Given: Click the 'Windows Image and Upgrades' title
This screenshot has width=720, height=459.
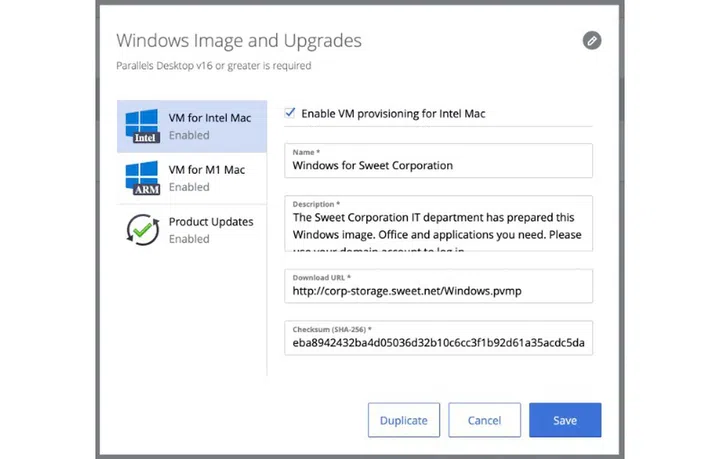Looking at the screenshot, I should tap(239, 41).
